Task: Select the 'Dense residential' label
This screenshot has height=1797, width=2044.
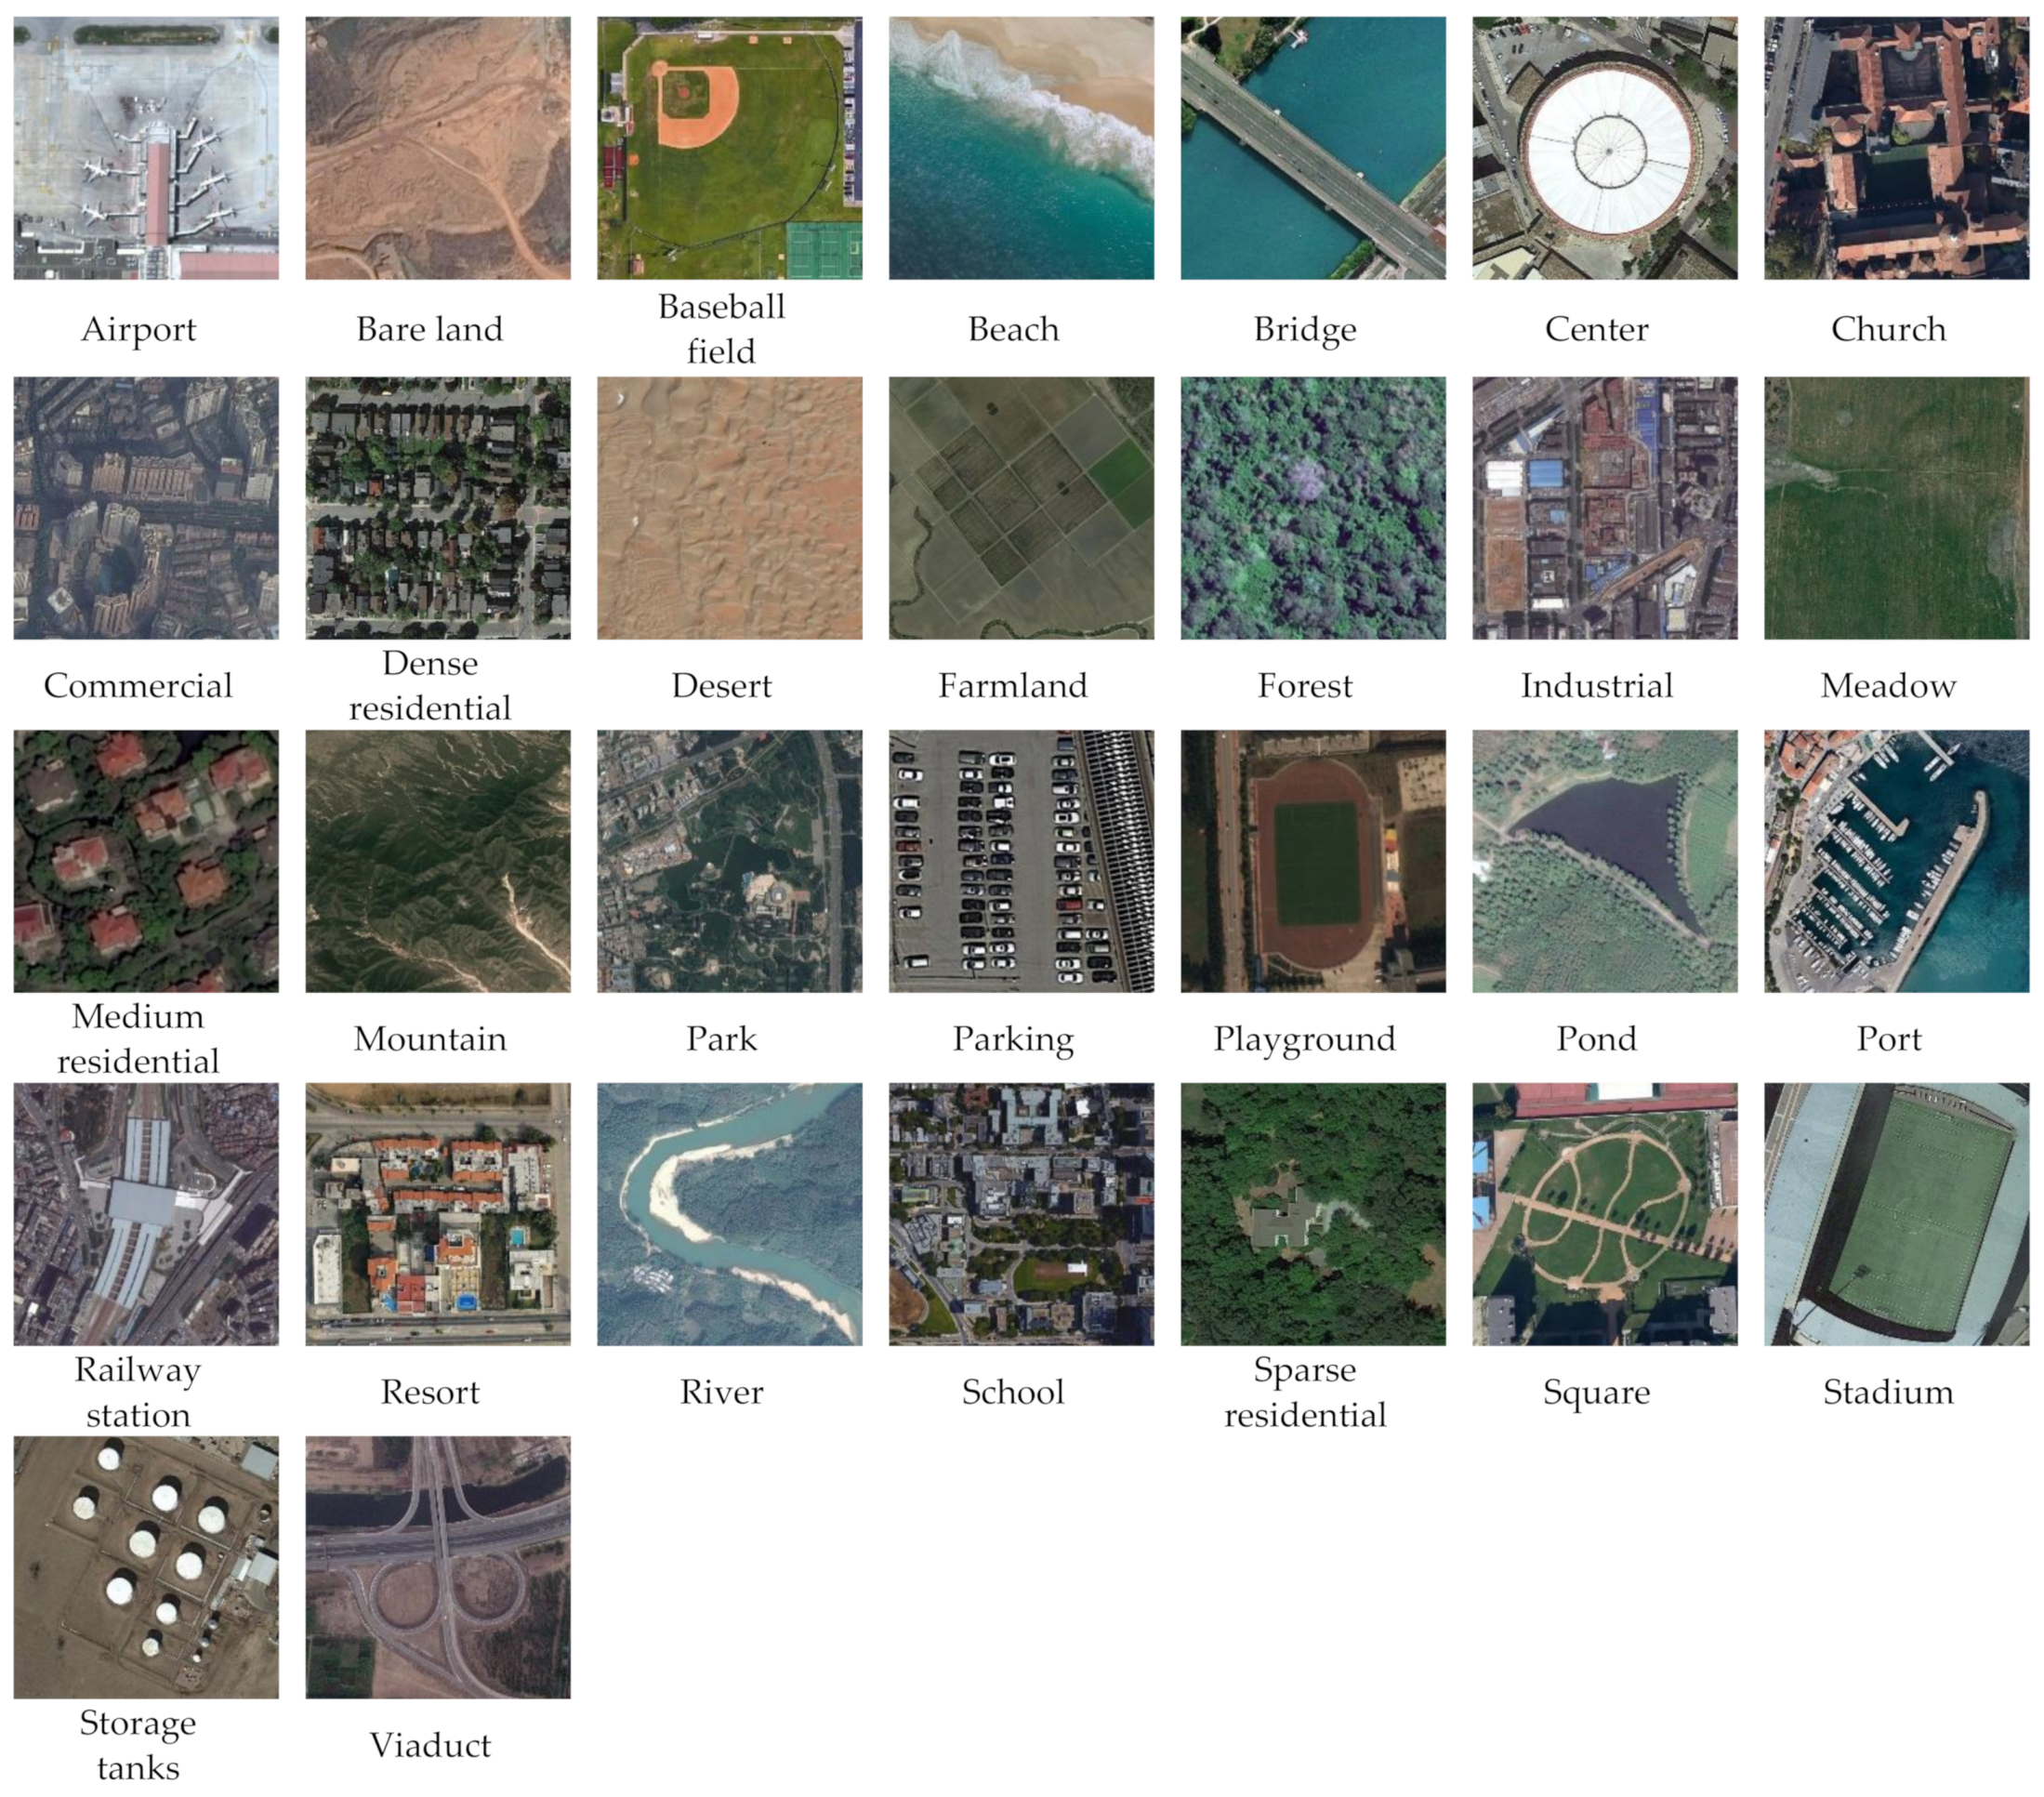Action: tap(430, 686)
